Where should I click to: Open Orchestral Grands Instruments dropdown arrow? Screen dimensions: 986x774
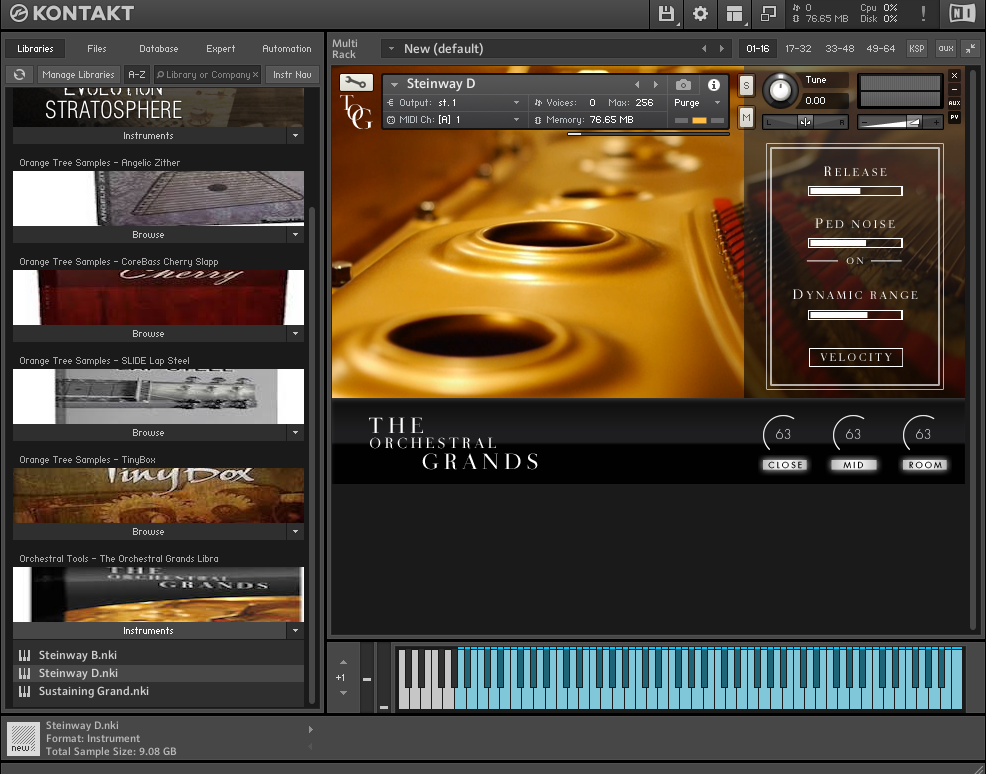[296, 631]
